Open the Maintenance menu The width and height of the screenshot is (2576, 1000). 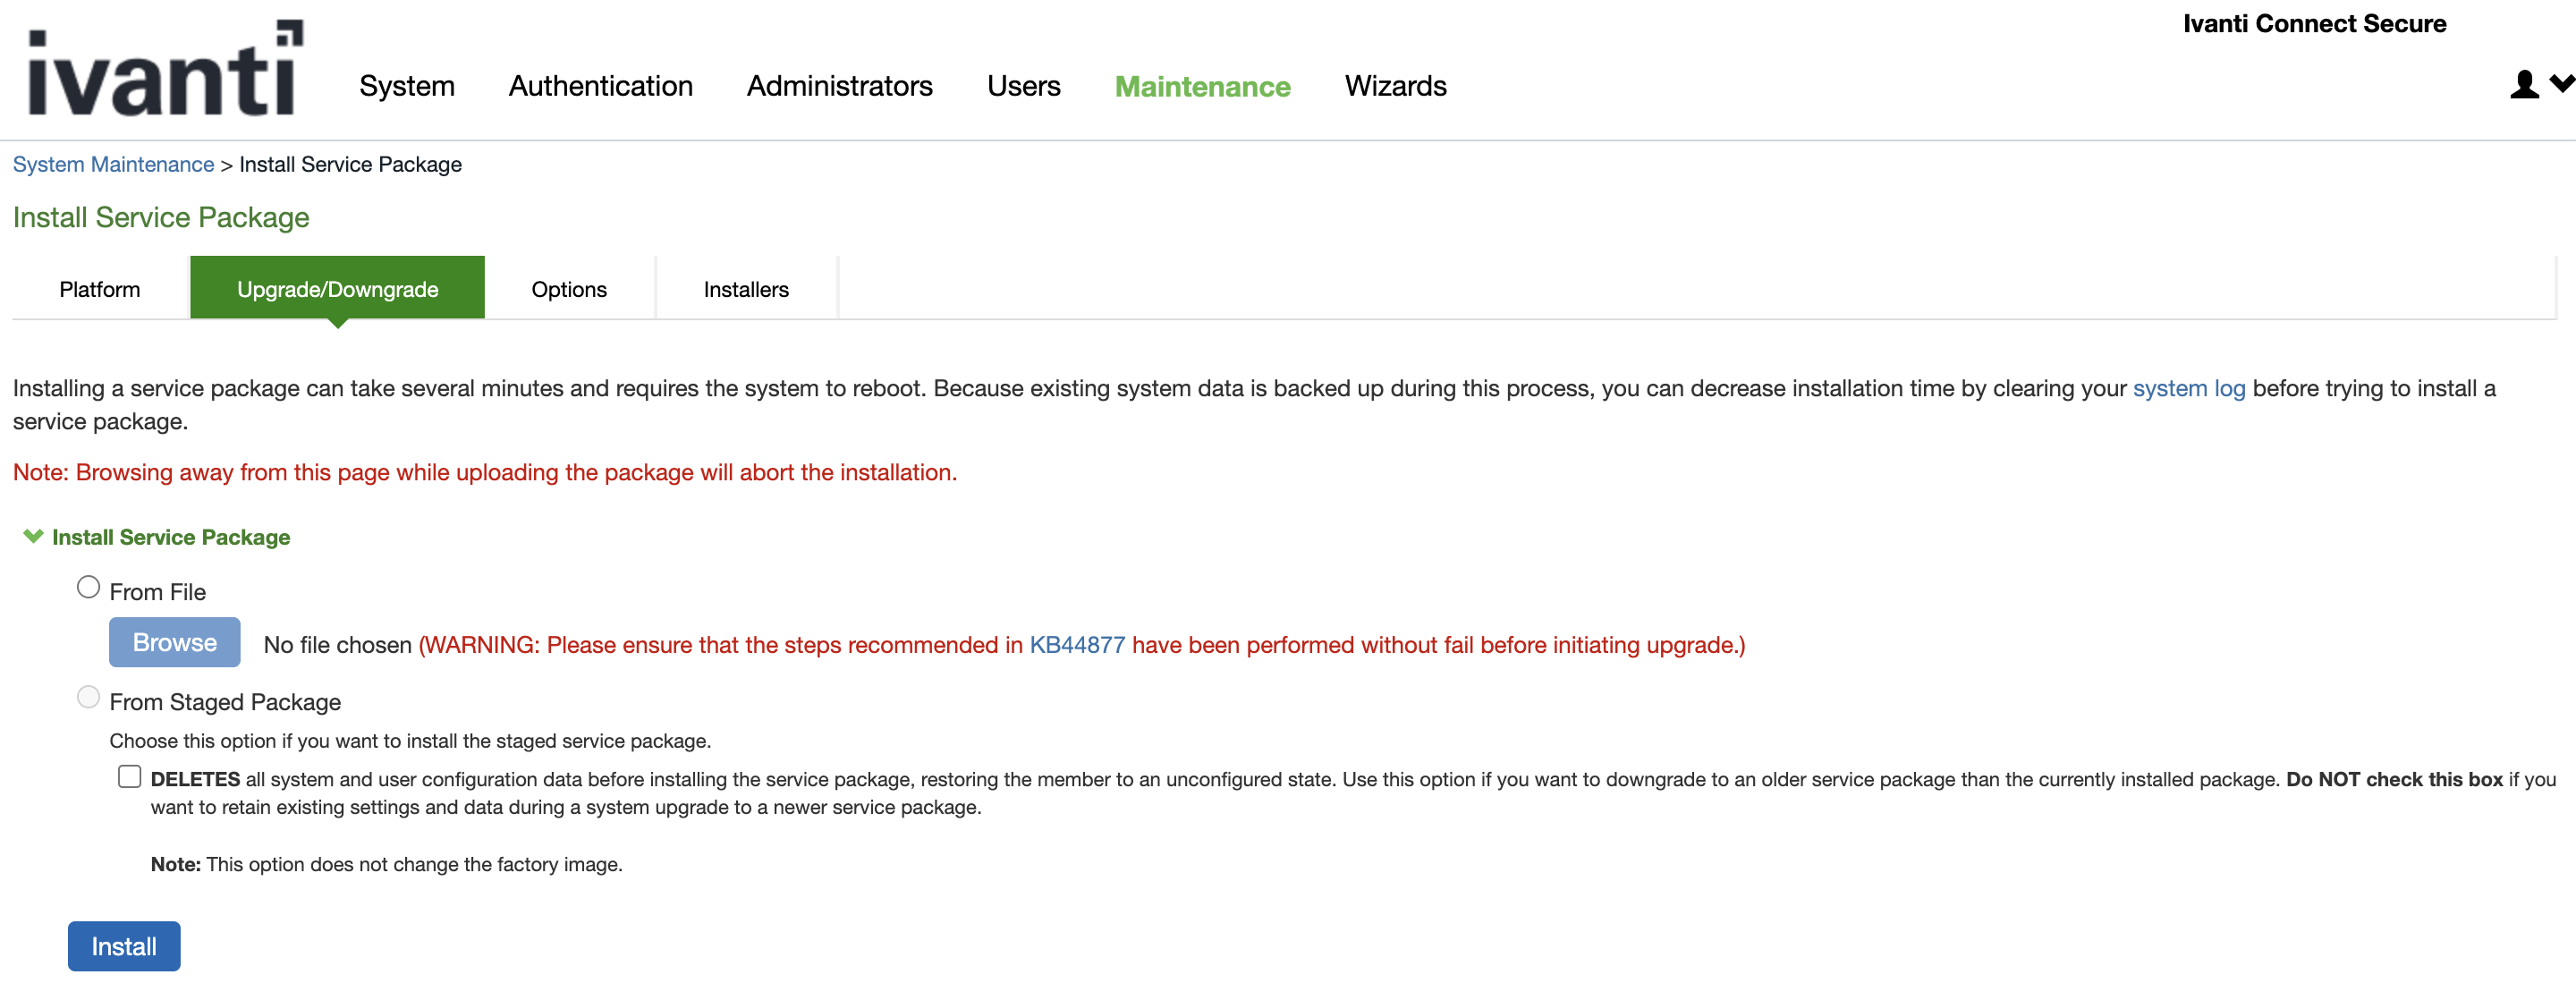point(1202,87)
